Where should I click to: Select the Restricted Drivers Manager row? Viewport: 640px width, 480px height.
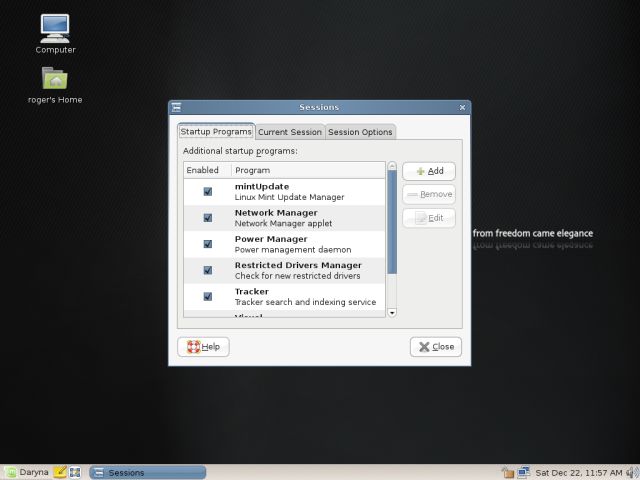pyautogui.click(x=284, y=270)
